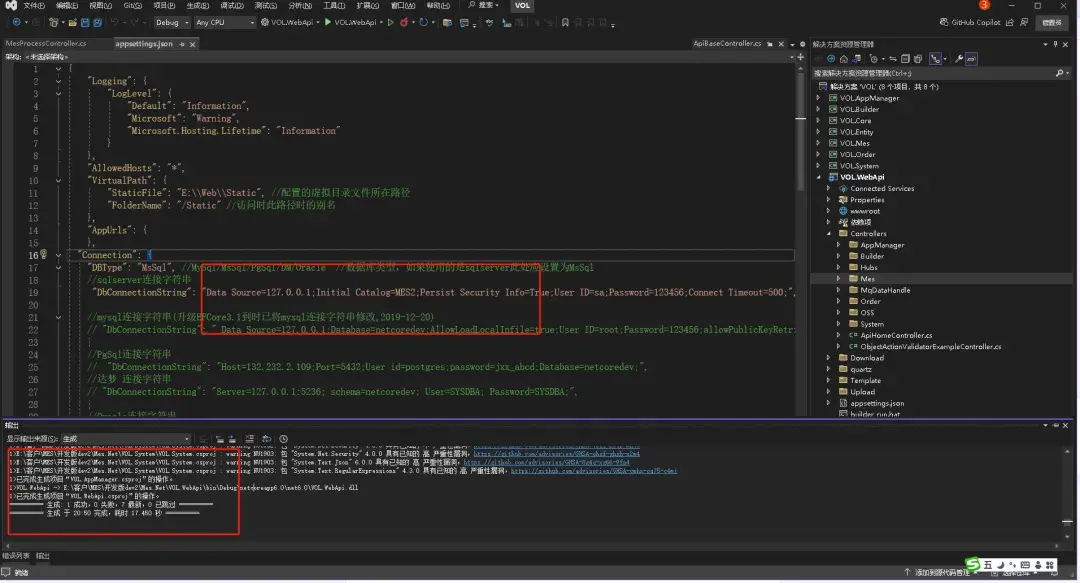This screenshot has width=1080, height=583.
Task: Toggle word wrap in the Output panel
Action: pyautogui.click(x=267, y=440)
